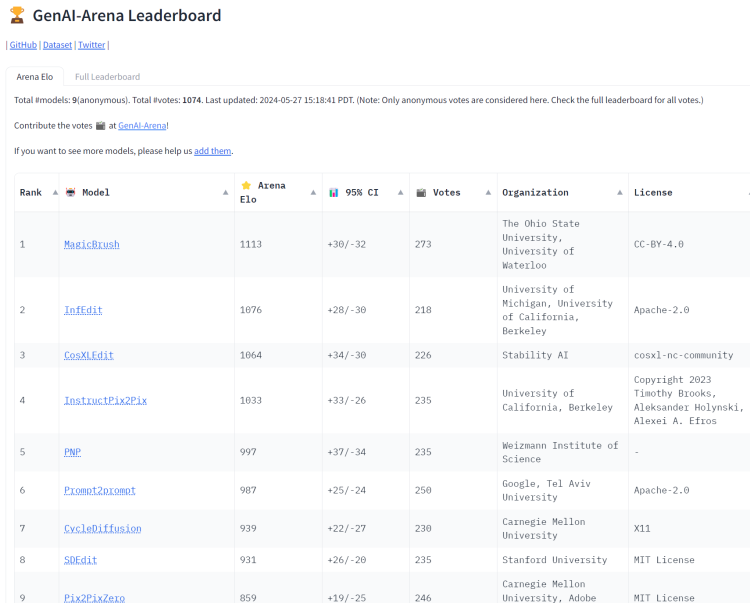Select the Elo value 1113

point(251,244)
